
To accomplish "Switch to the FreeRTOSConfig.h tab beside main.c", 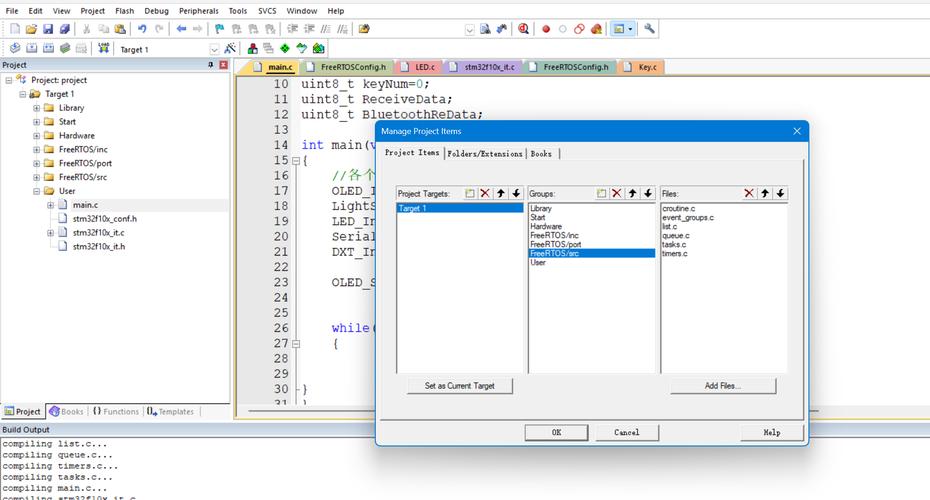I will (346, 67).
